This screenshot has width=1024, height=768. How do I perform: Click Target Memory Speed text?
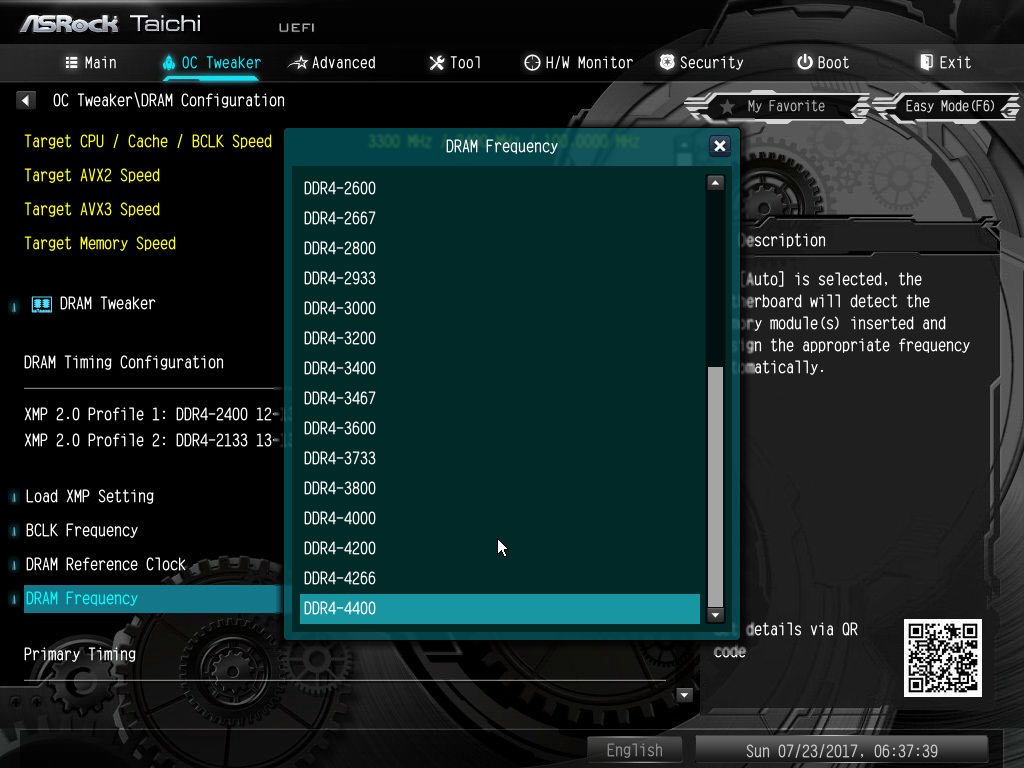(100, 244)
